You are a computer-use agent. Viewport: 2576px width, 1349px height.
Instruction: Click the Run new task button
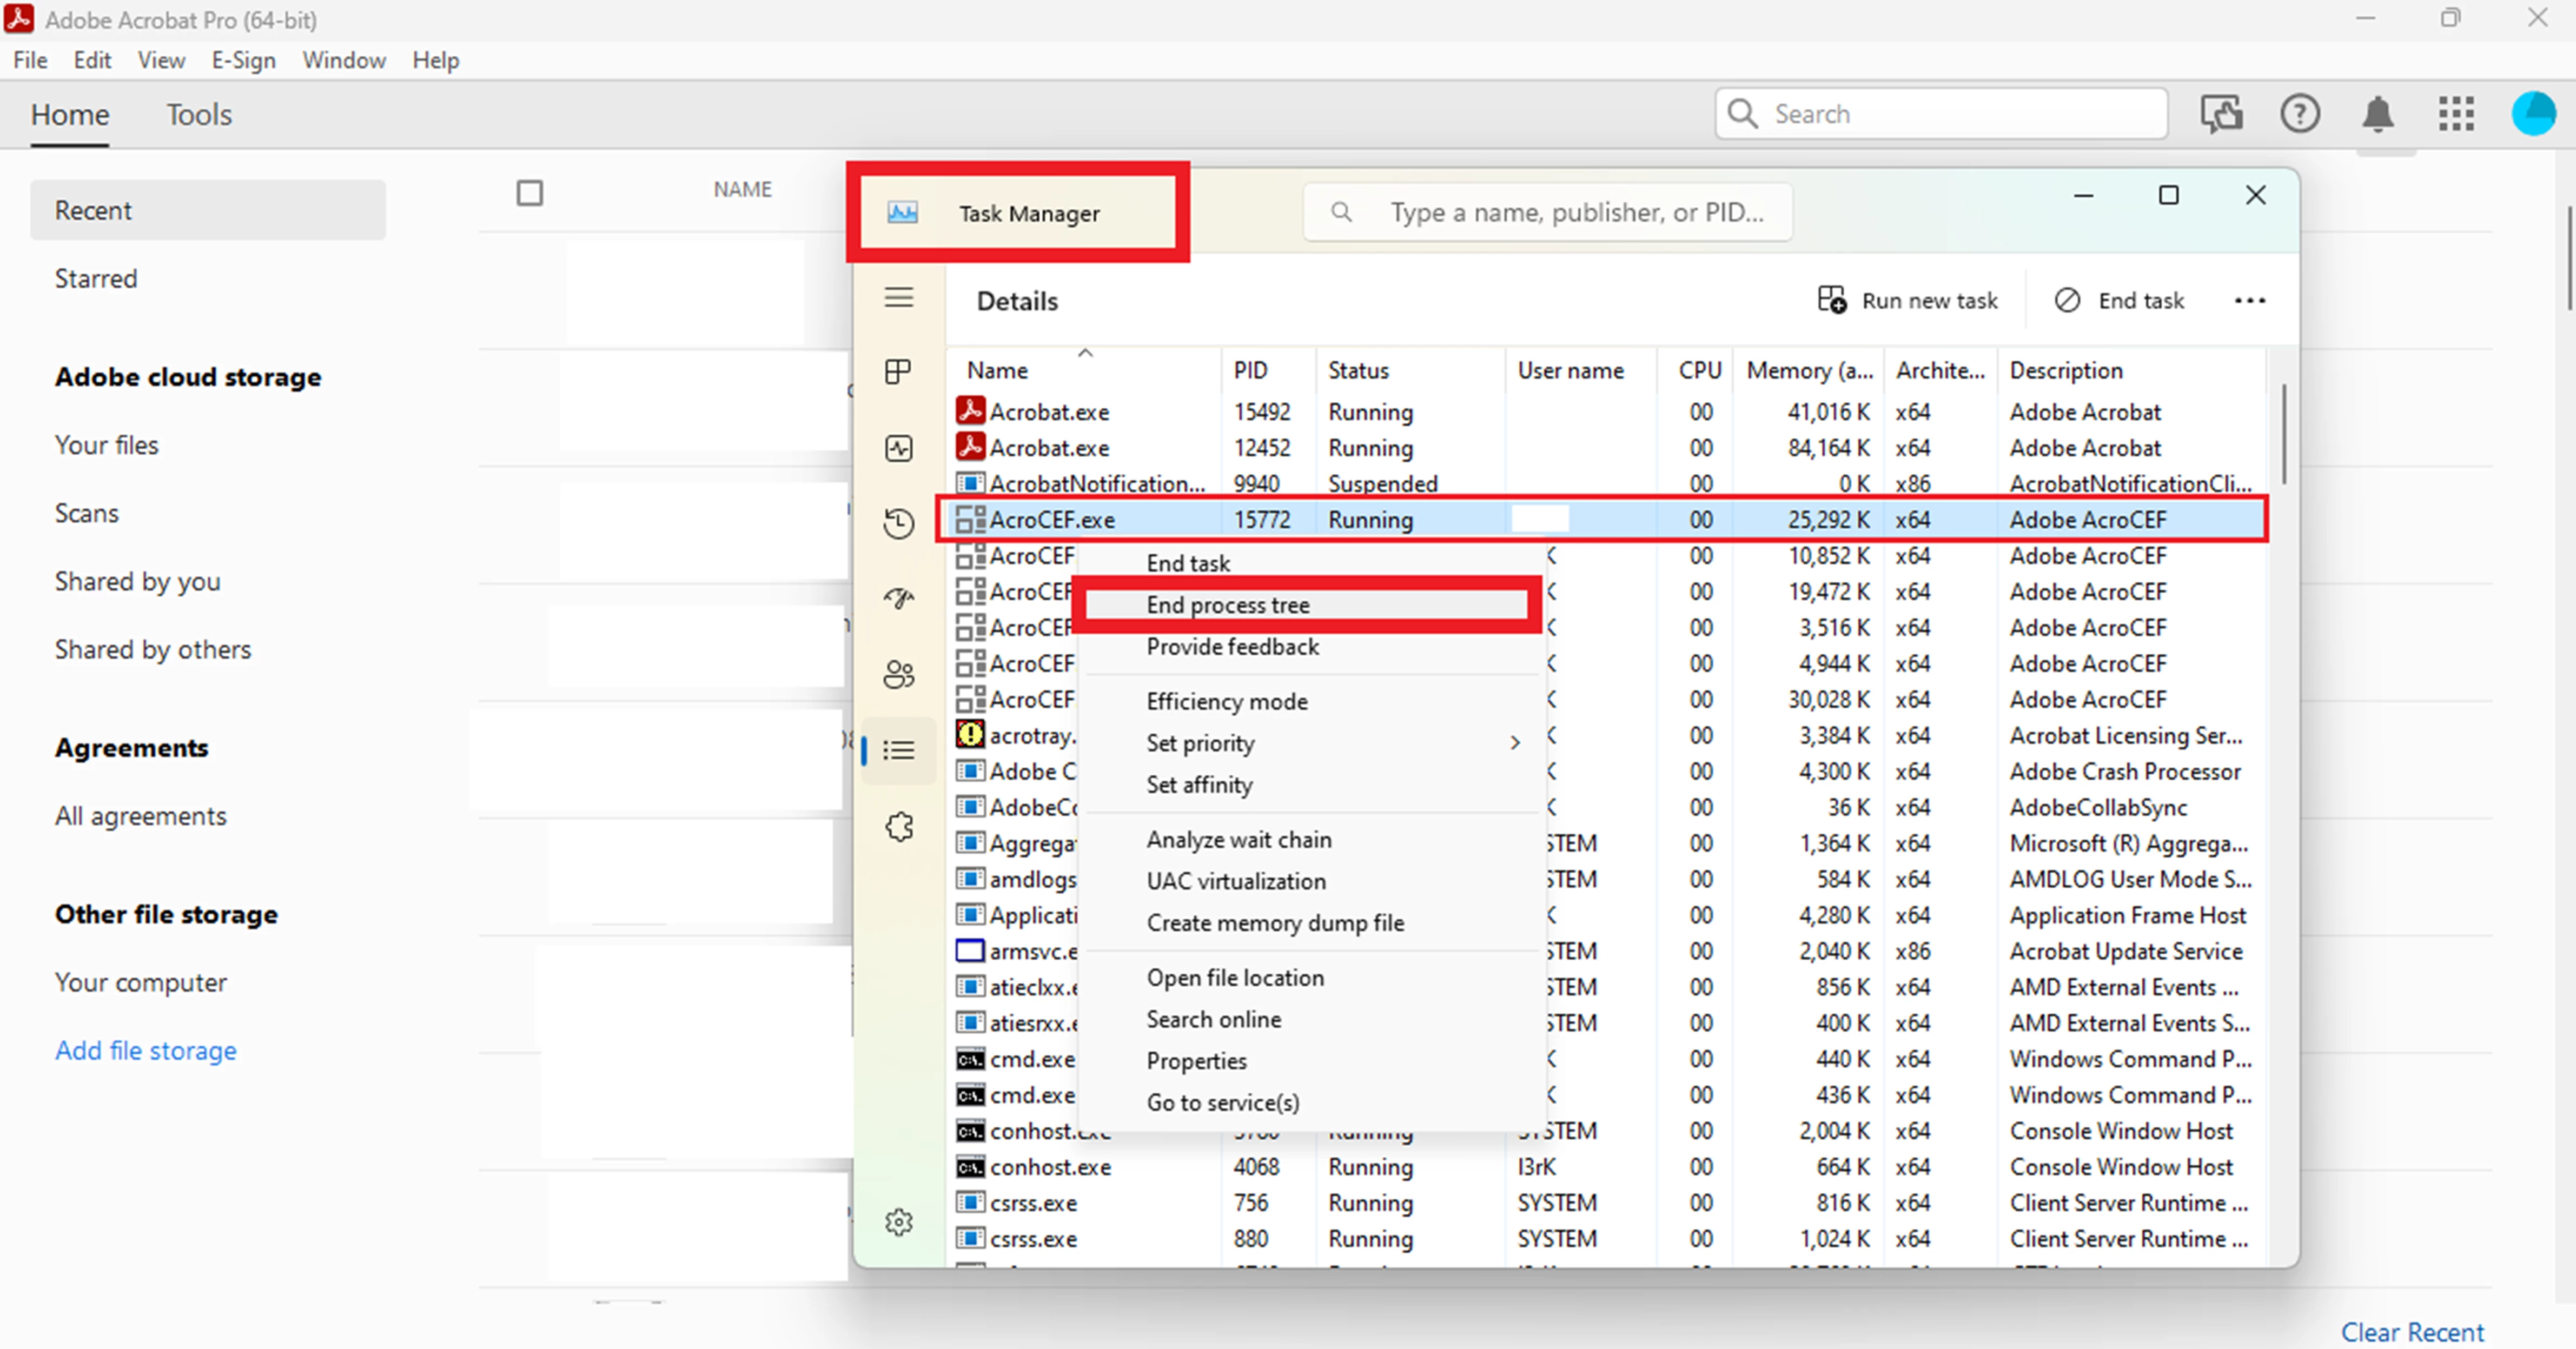pyautogui.click(x=1907, y=301)
